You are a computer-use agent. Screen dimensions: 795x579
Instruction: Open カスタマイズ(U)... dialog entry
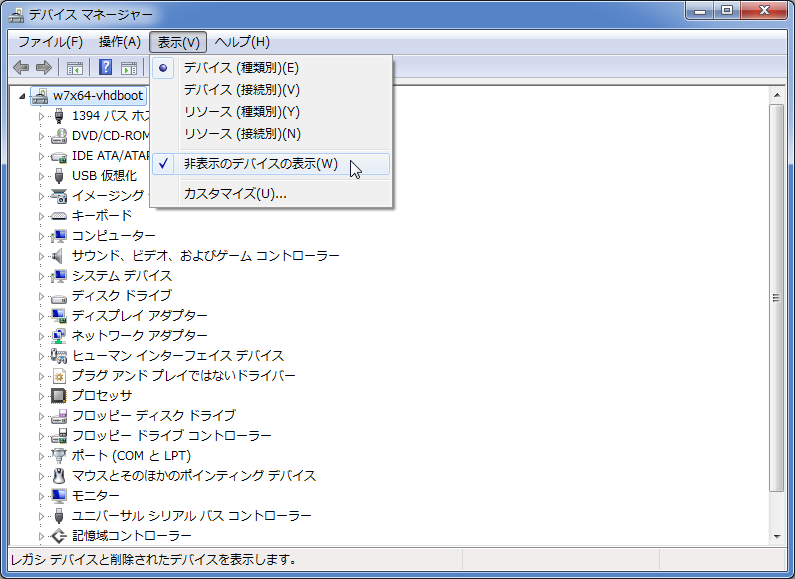click(235, 194)
